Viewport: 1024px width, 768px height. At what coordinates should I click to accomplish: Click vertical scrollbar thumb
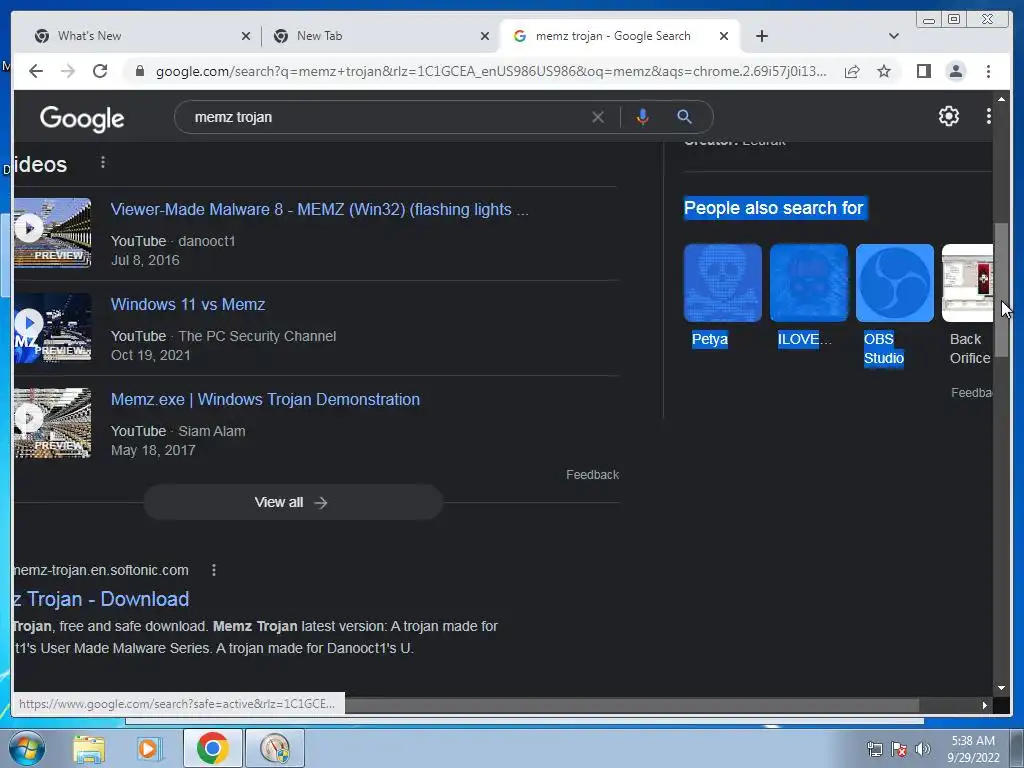point(1001,289)
